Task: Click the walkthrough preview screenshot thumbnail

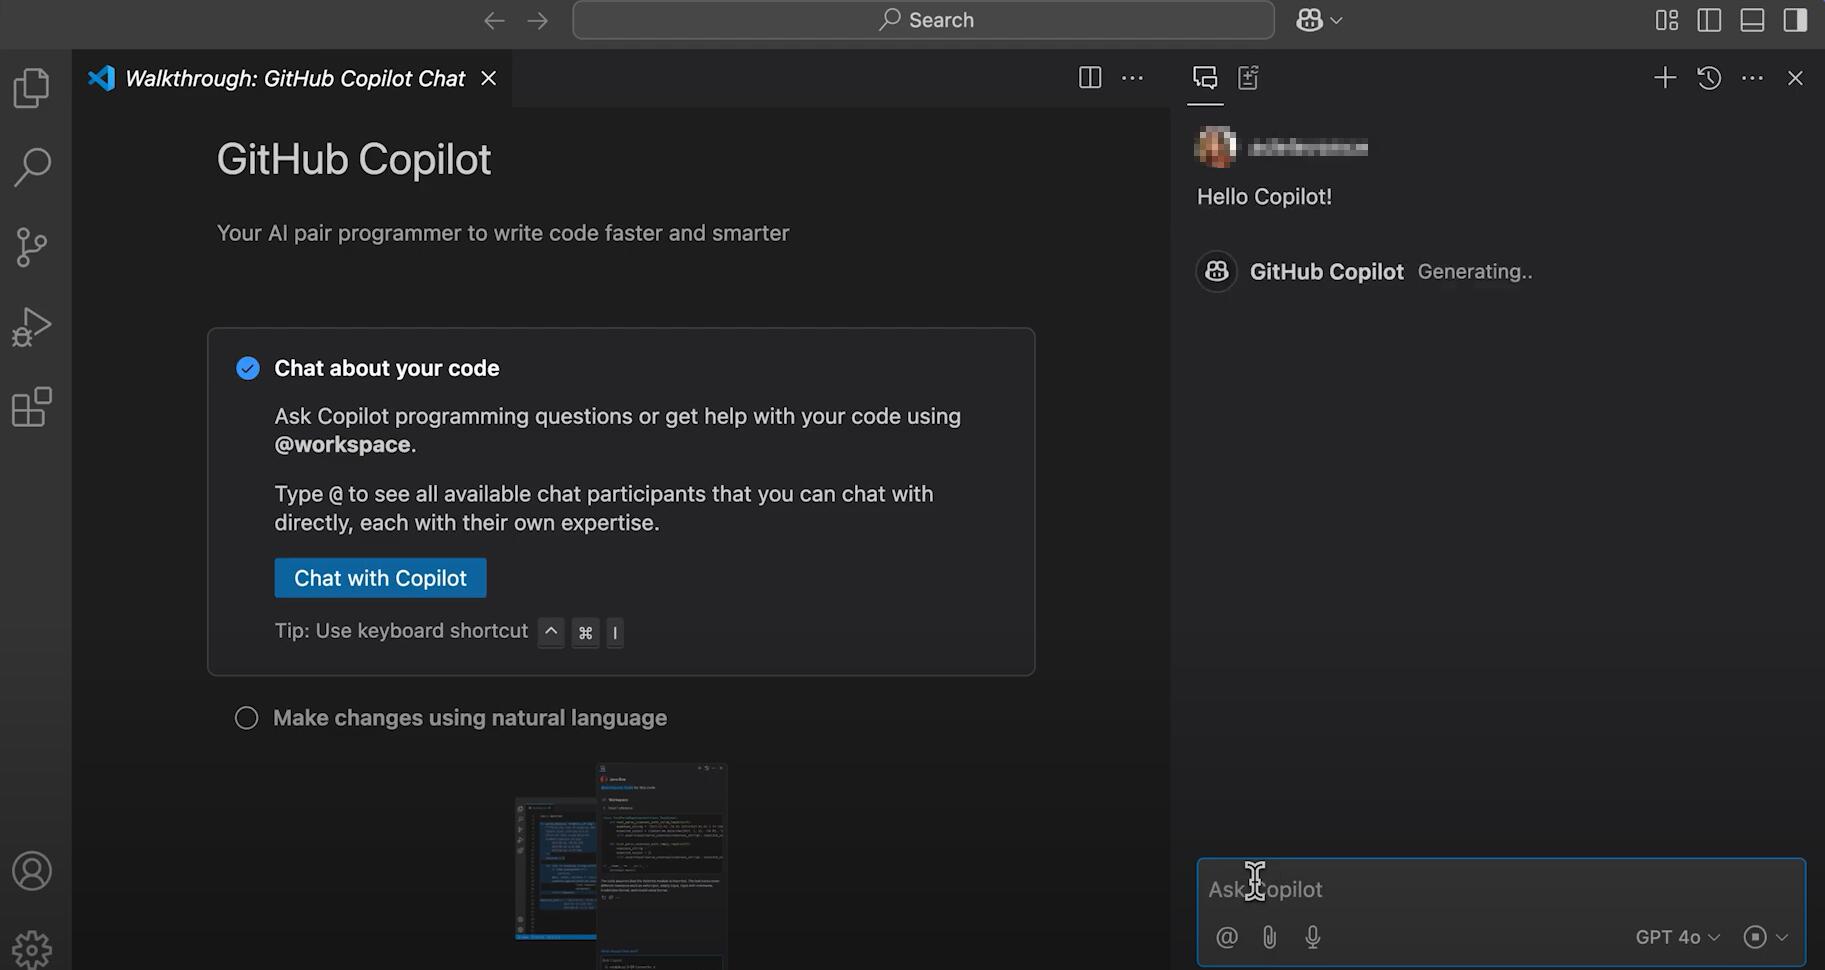Action: pos(621,866)
